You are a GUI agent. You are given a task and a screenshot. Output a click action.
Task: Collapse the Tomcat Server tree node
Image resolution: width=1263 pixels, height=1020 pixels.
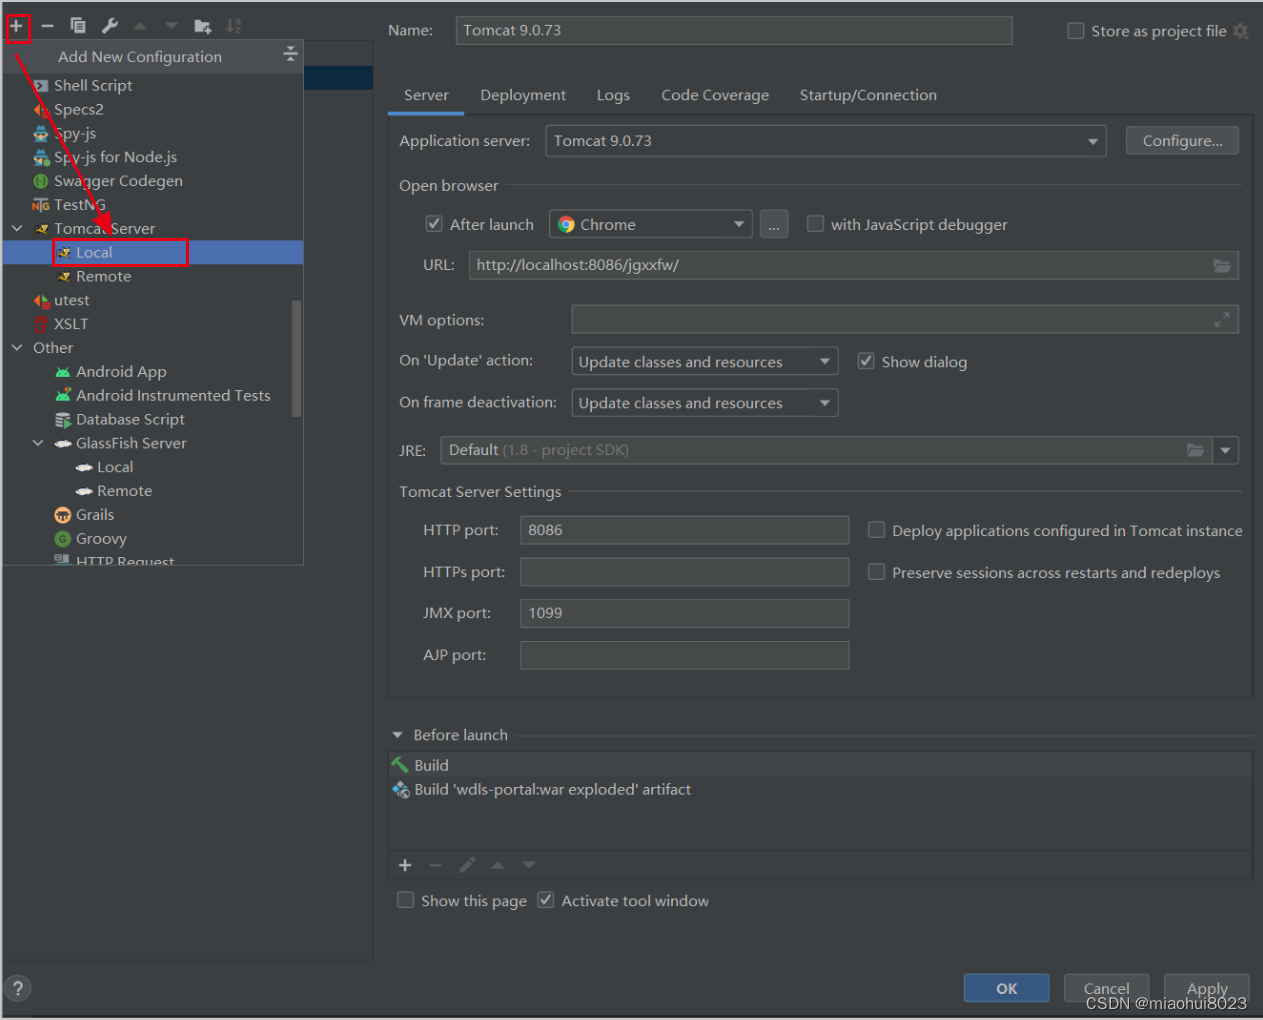[x=17, y=229]
